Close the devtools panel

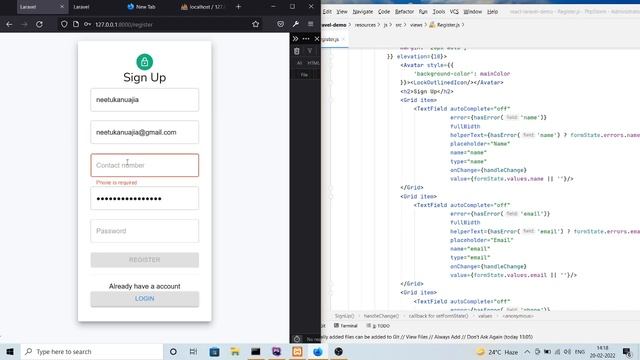[317, 39]
